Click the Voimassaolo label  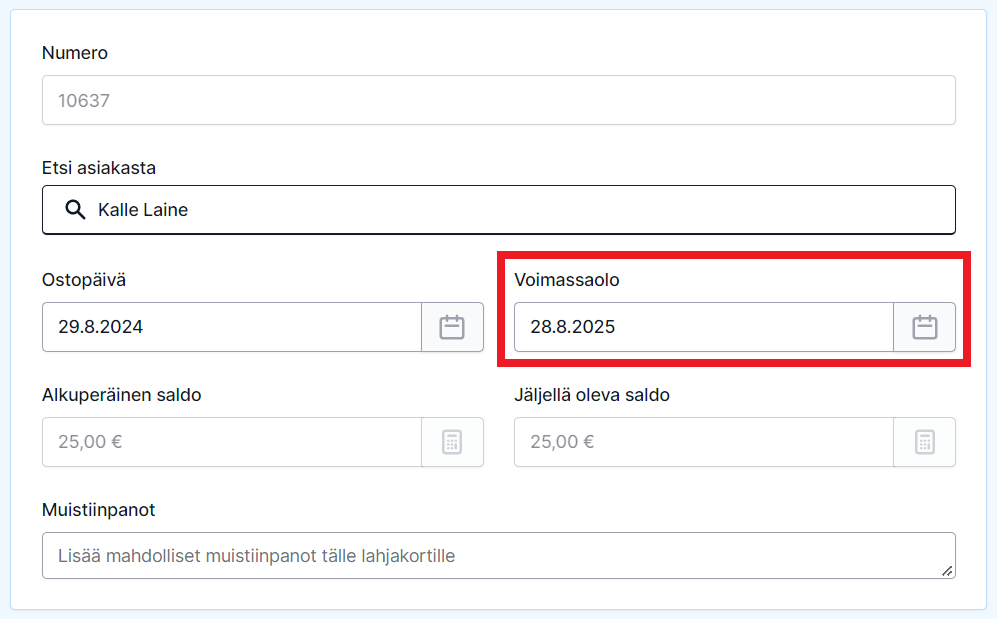(x=567, y=280)
